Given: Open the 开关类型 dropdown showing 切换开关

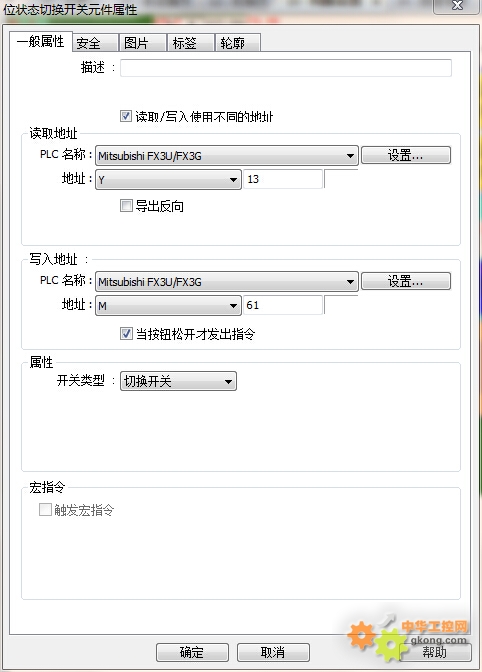Looking at the screenshot, I should (178, 381).
